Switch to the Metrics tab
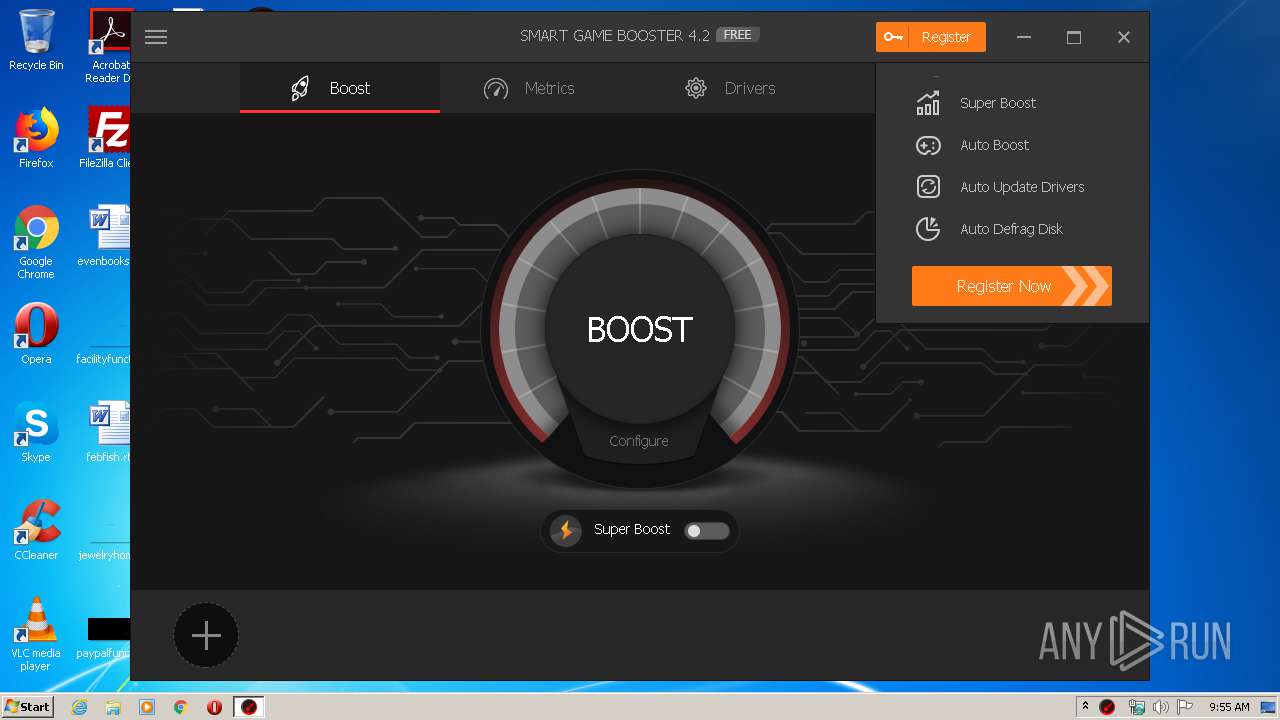The width and height of the screenshot is (1280, 720). tap(529, 88)
